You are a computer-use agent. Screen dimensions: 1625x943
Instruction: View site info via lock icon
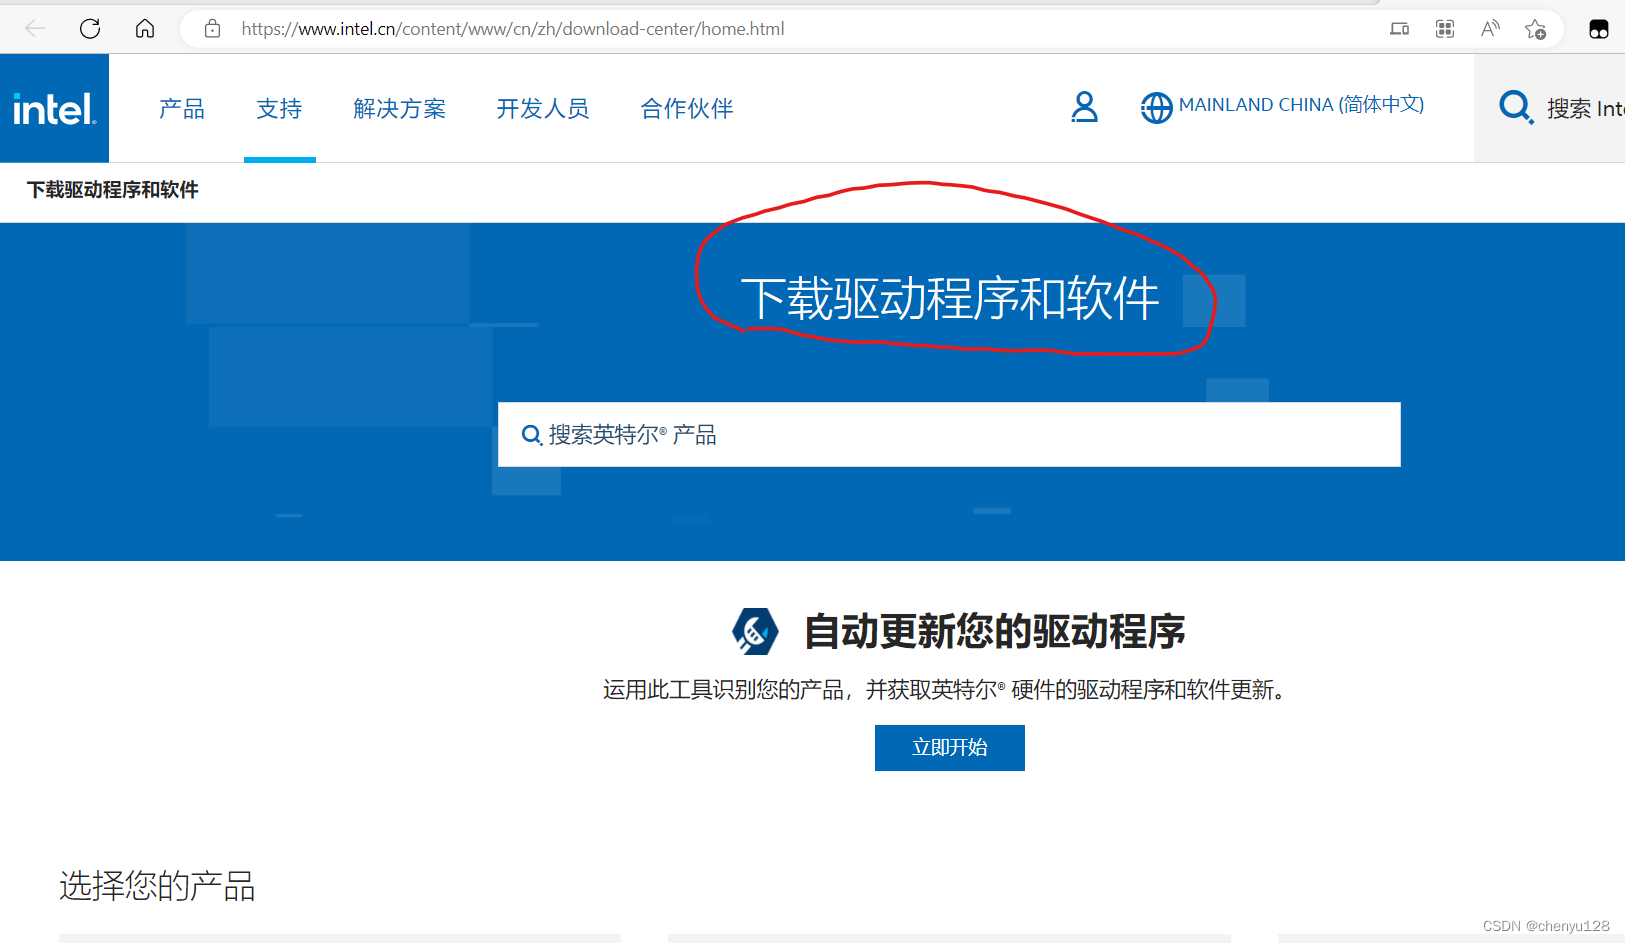point(212,29)
